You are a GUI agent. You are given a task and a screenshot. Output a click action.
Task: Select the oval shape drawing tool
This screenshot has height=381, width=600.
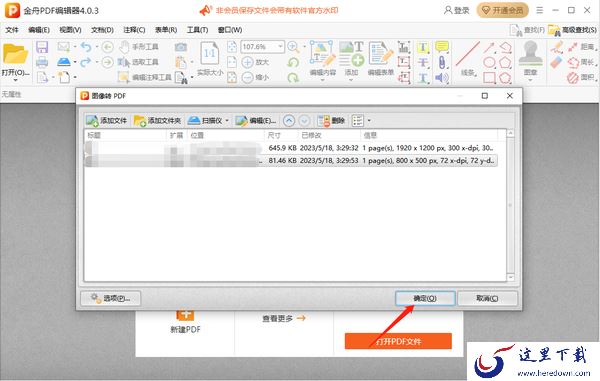pyautogui.click(x=489, y=62)
